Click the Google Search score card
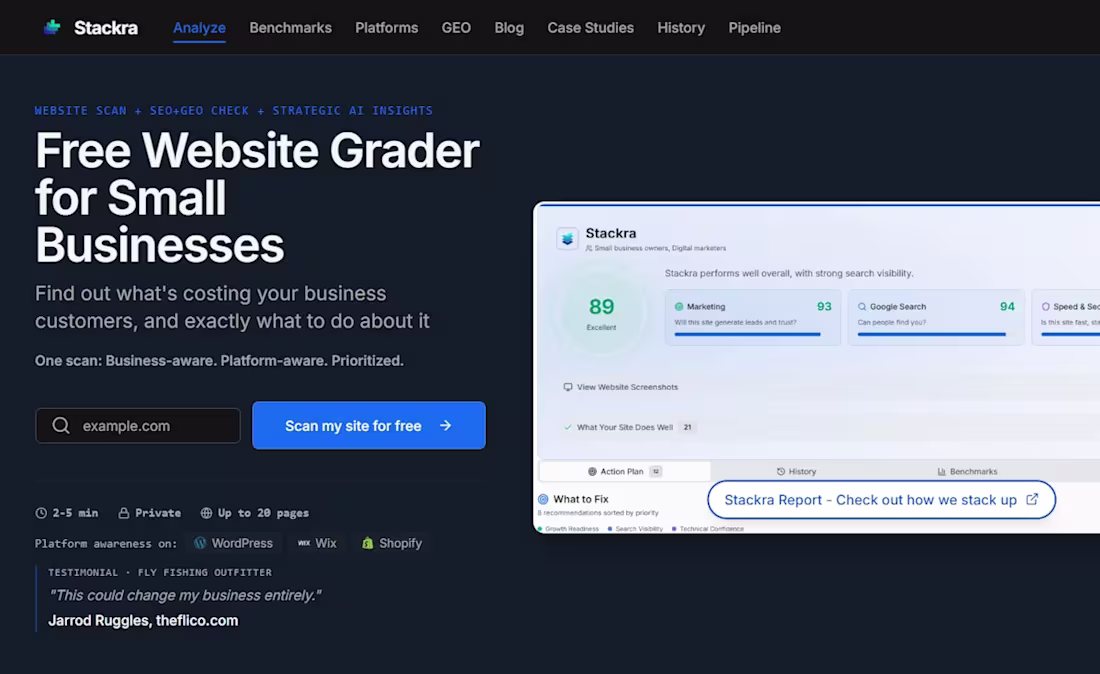This screenshot has height=674, width=1100. click(x=936, y=317)
